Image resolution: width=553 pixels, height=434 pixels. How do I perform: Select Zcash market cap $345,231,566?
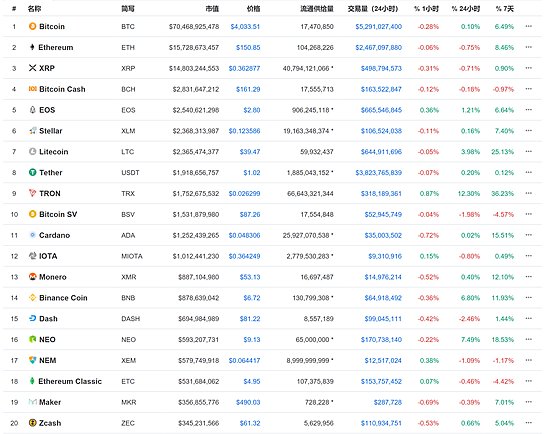click(199, 423)
